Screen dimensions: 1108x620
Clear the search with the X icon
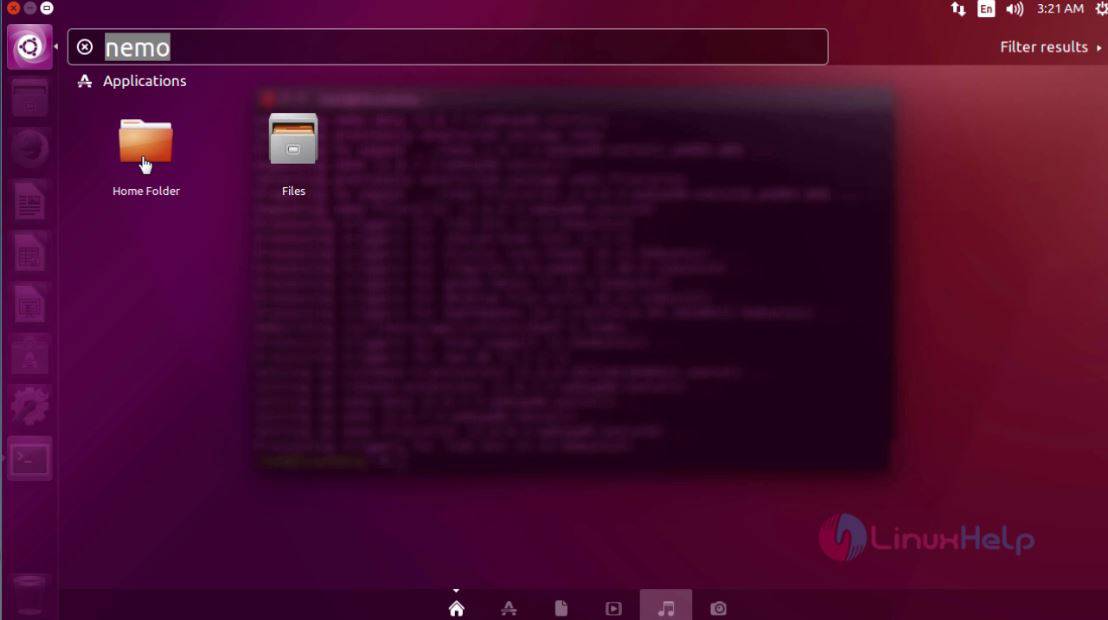[x=85, y=47]
